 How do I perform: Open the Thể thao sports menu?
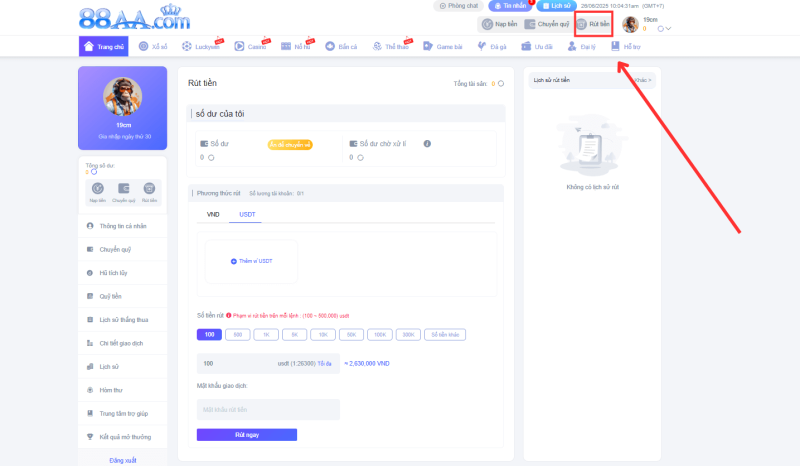tap(391, 46)
